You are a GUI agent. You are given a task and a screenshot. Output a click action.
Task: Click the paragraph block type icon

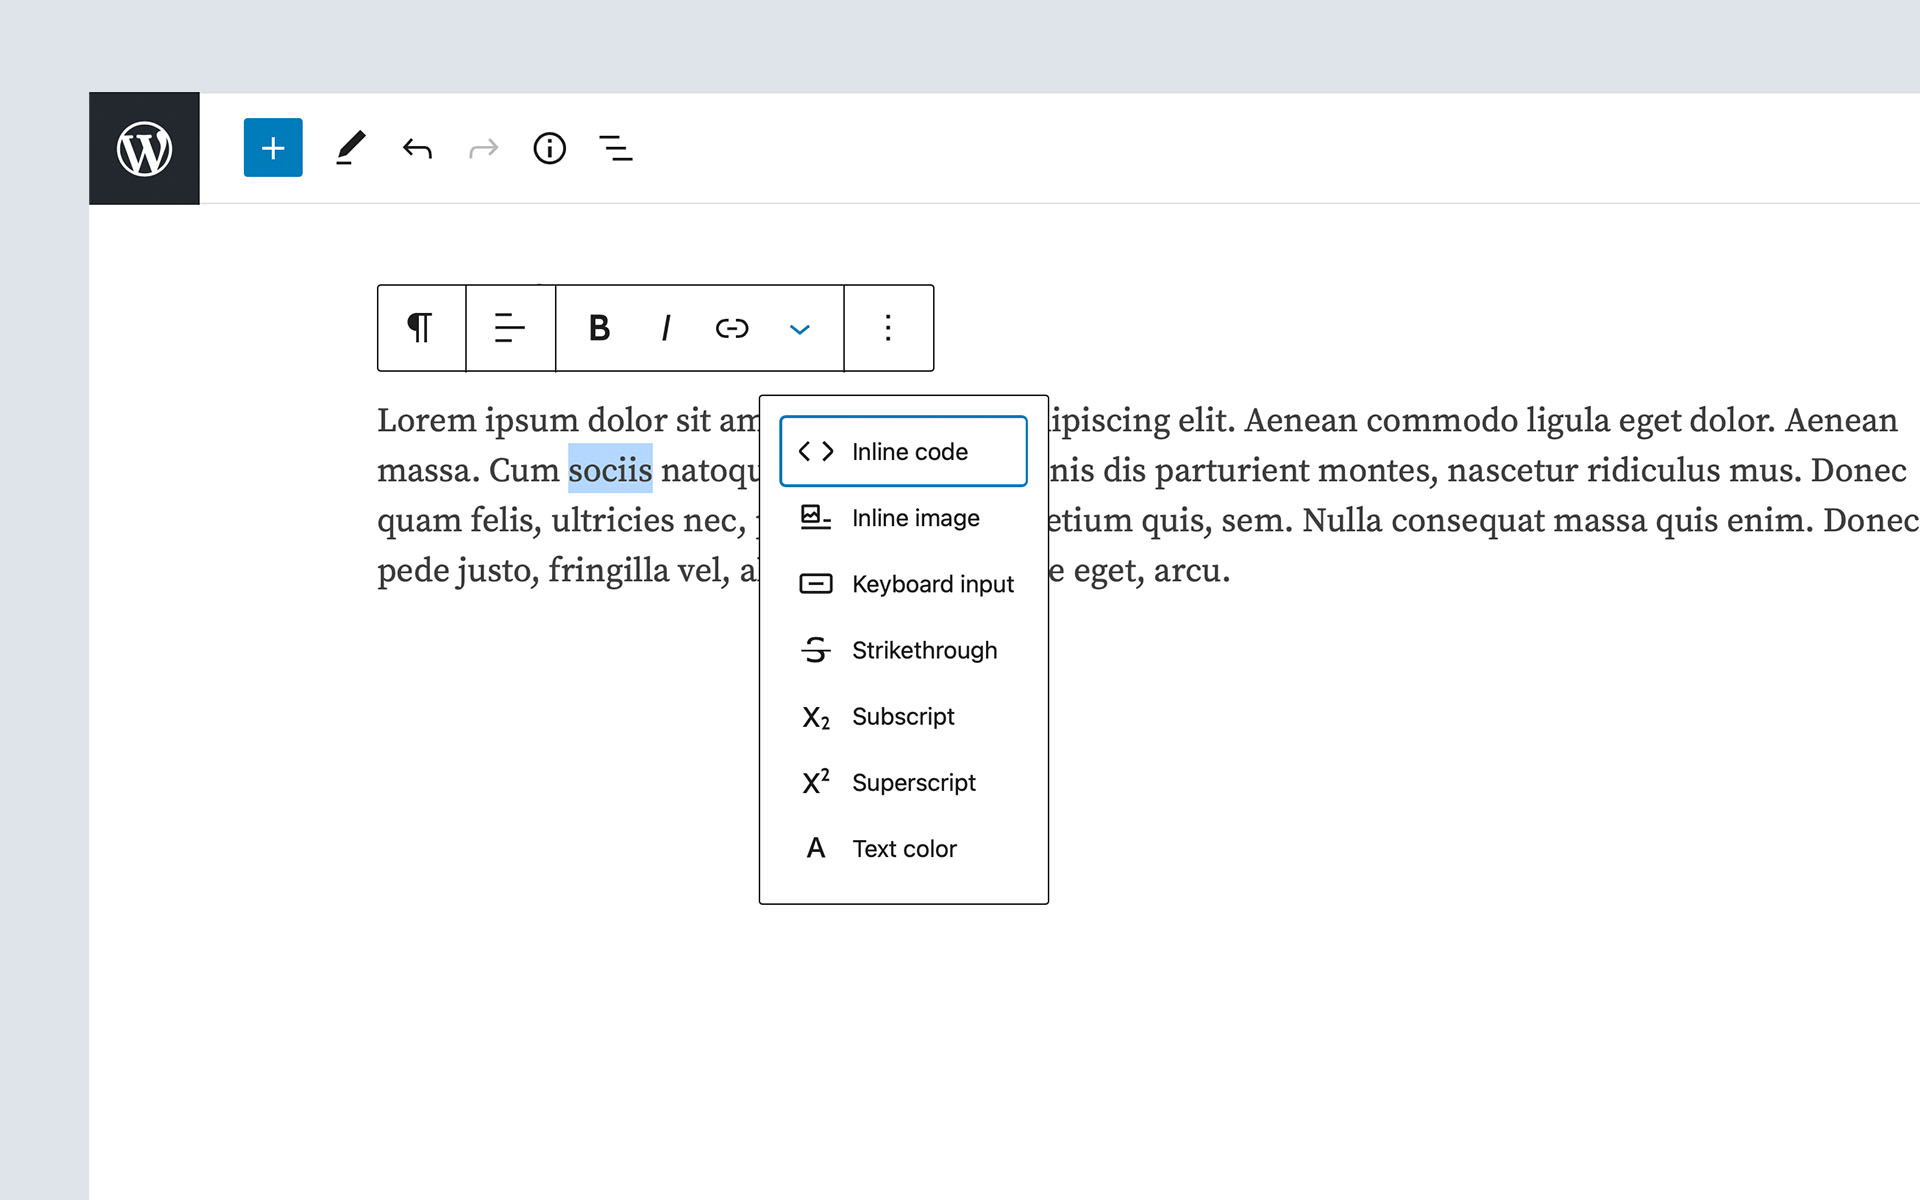(x=421, y=327)
